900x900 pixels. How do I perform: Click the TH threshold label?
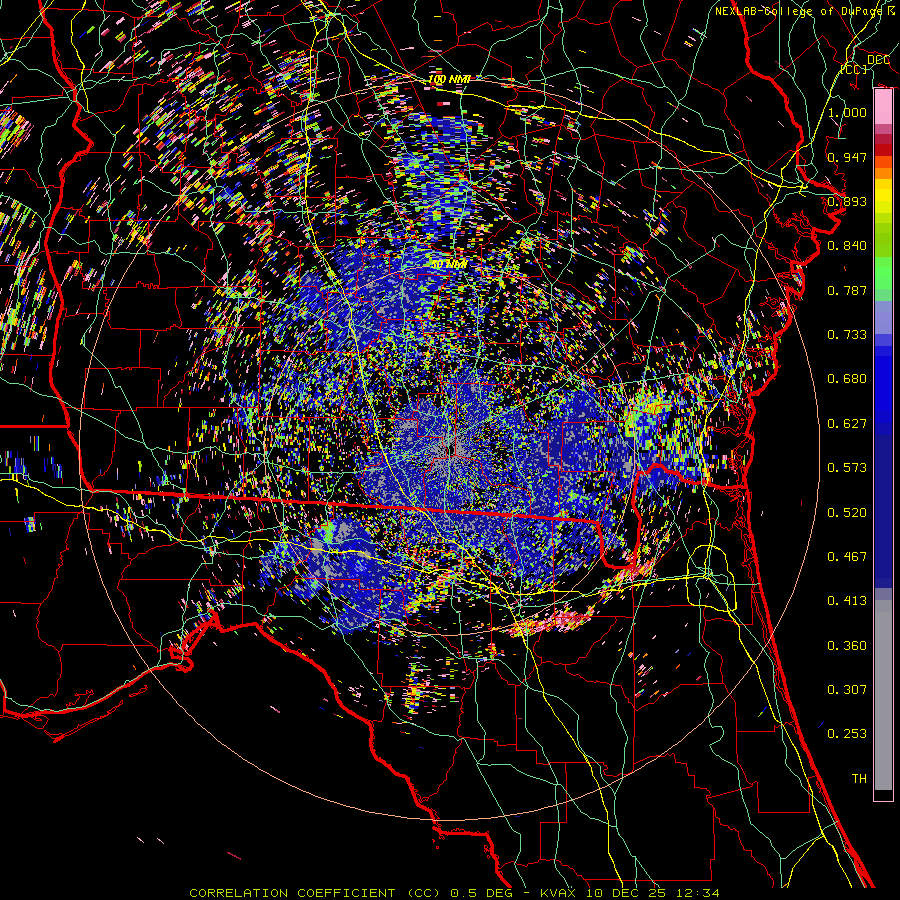point(859,779)
